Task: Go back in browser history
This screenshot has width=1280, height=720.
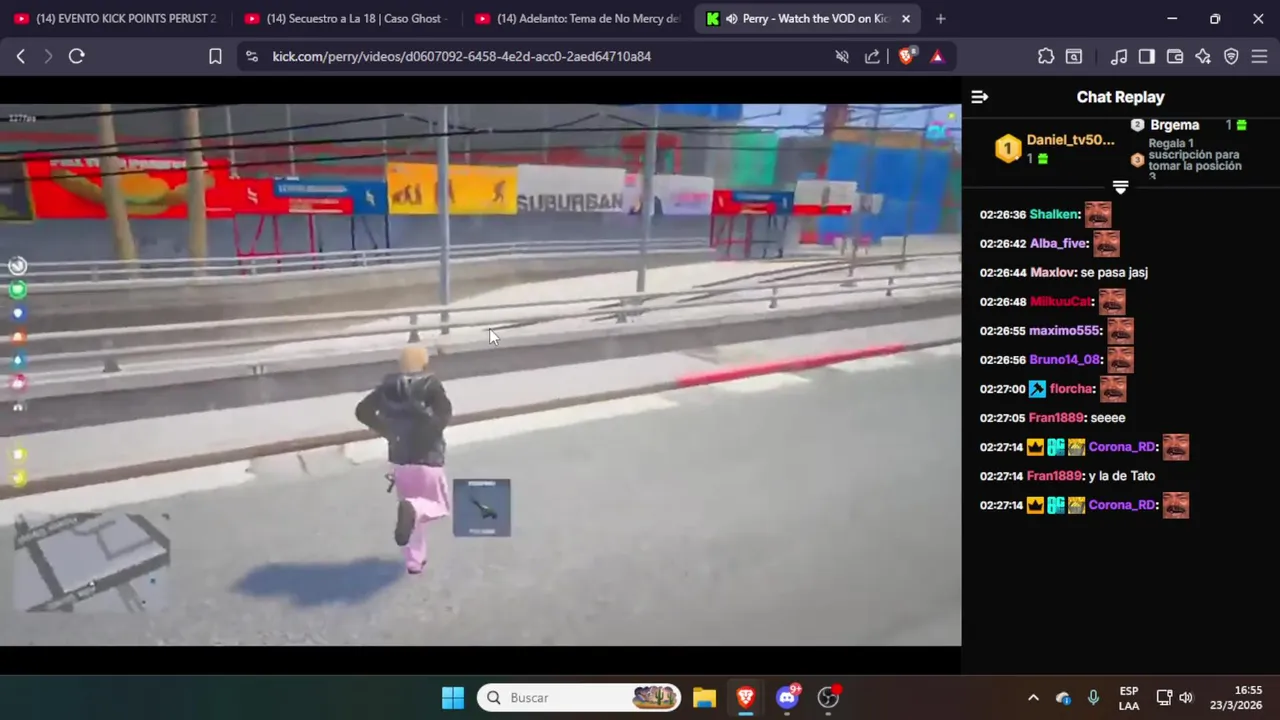Action: 20,56
